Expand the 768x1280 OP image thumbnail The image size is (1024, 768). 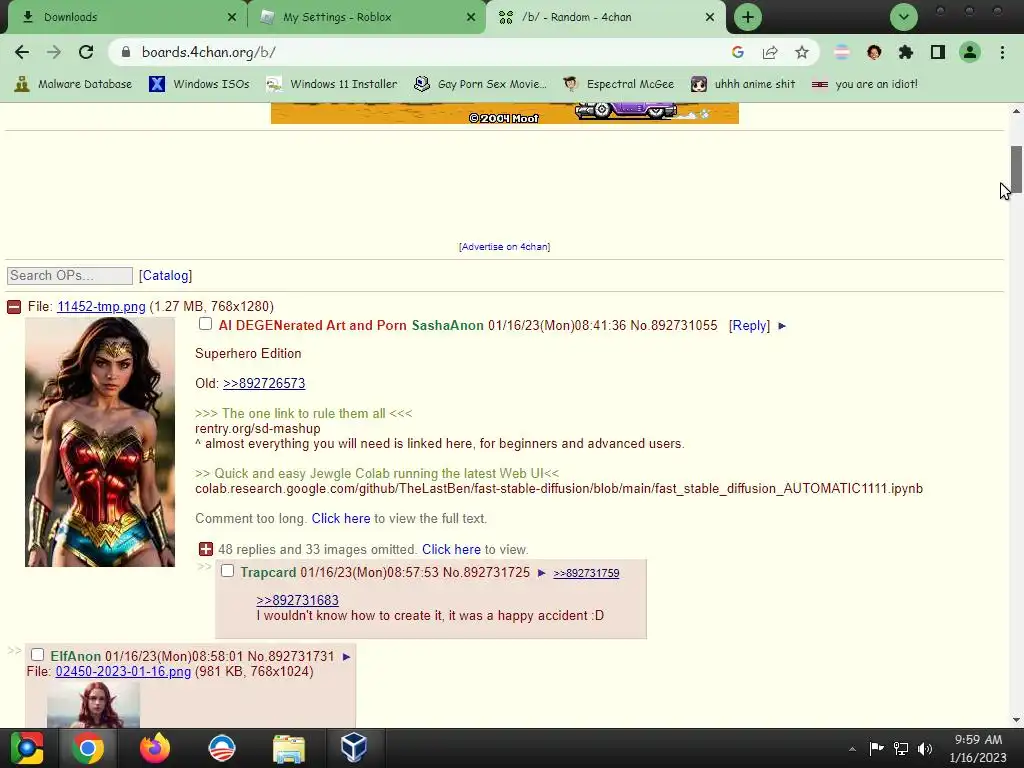pyautogui.click(x=100, y=442)
